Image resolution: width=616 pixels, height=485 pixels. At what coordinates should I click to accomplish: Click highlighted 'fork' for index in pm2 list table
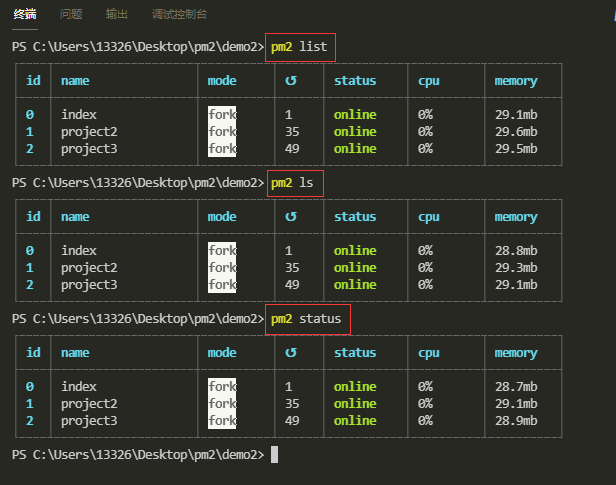click(x=222, y=114)
